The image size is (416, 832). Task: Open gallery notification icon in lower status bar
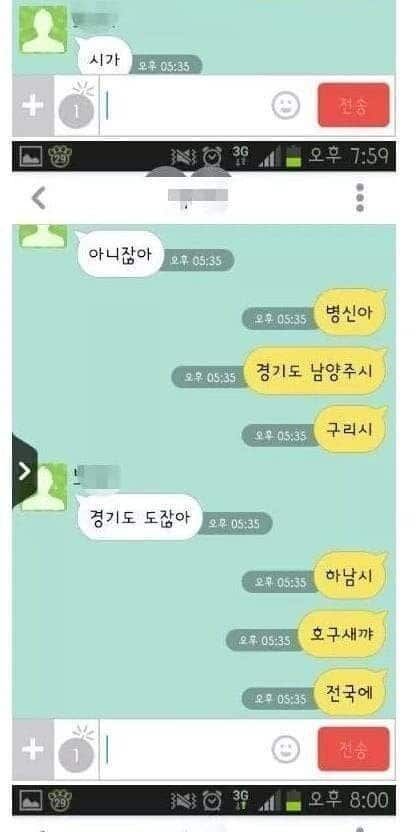tap(31, 800)
